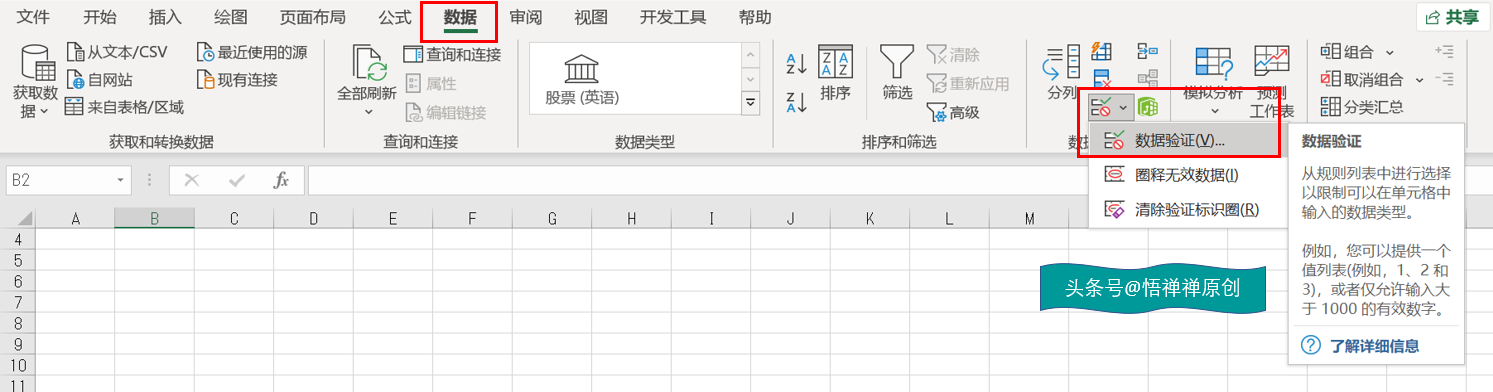Screen dimensions: 1493x392
Task: Expand the 组合 dropdown arrow
Action: point(1390,52)
